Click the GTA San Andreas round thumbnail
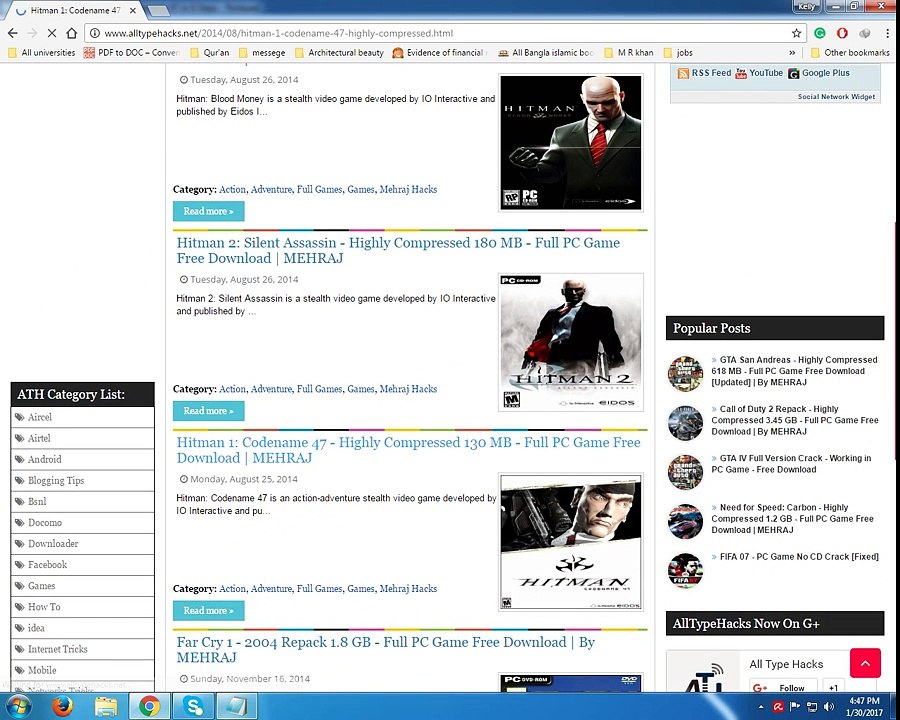 point(685,374)
